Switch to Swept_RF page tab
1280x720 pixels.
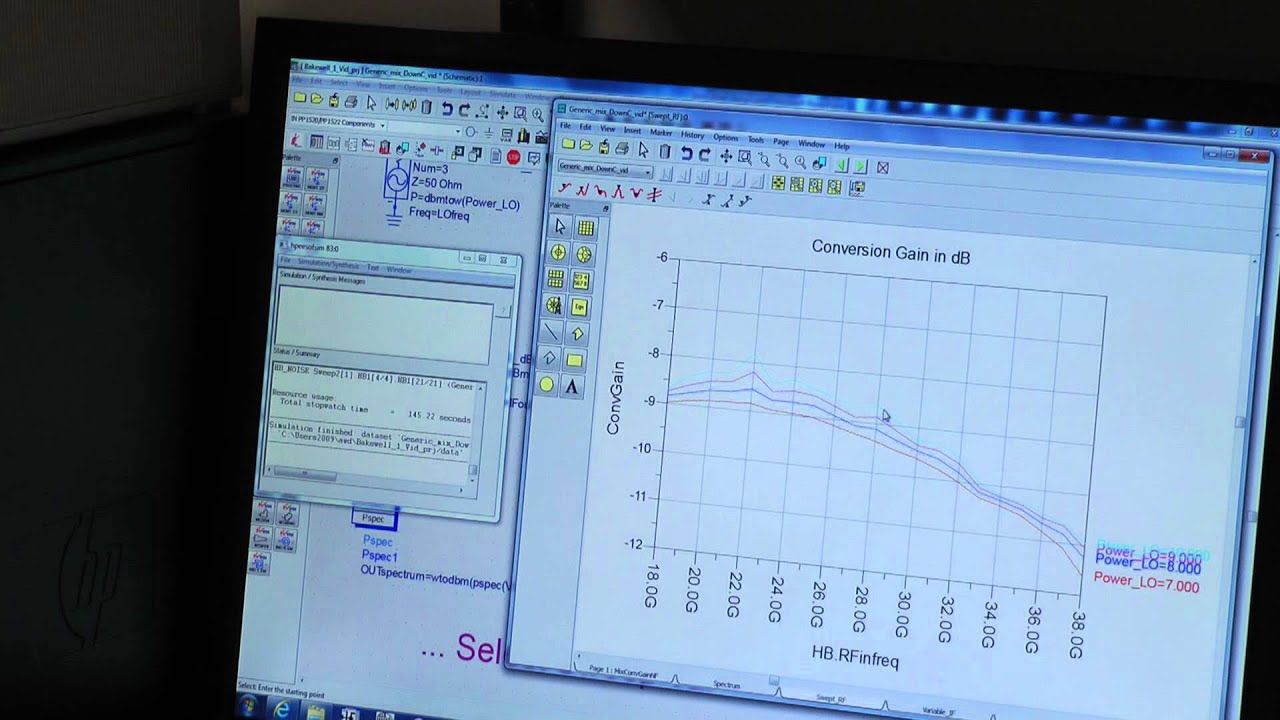[x=831, y=698]
